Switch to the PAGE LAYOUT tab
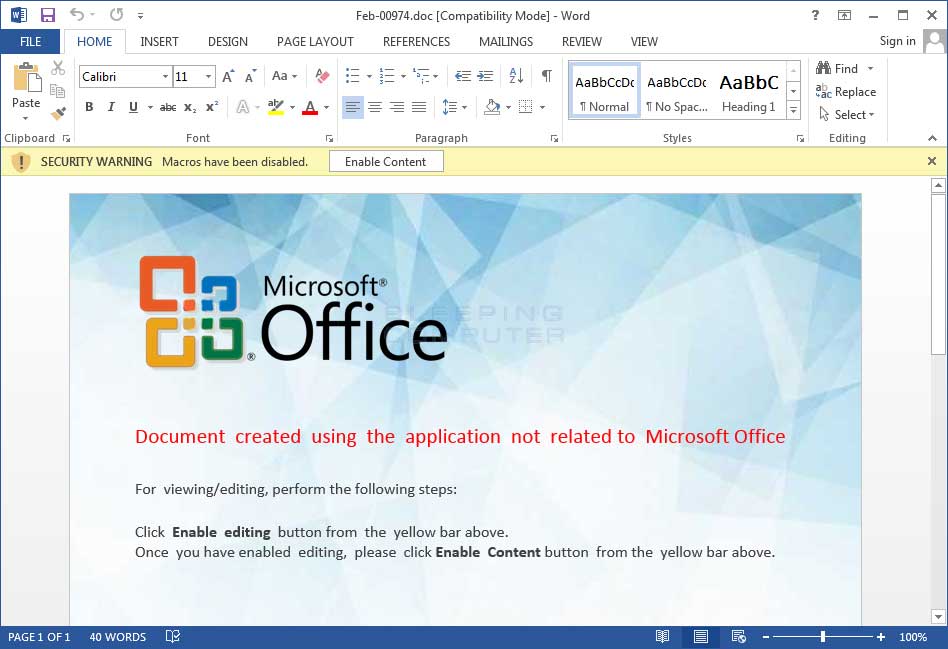 tap(315, 42)
